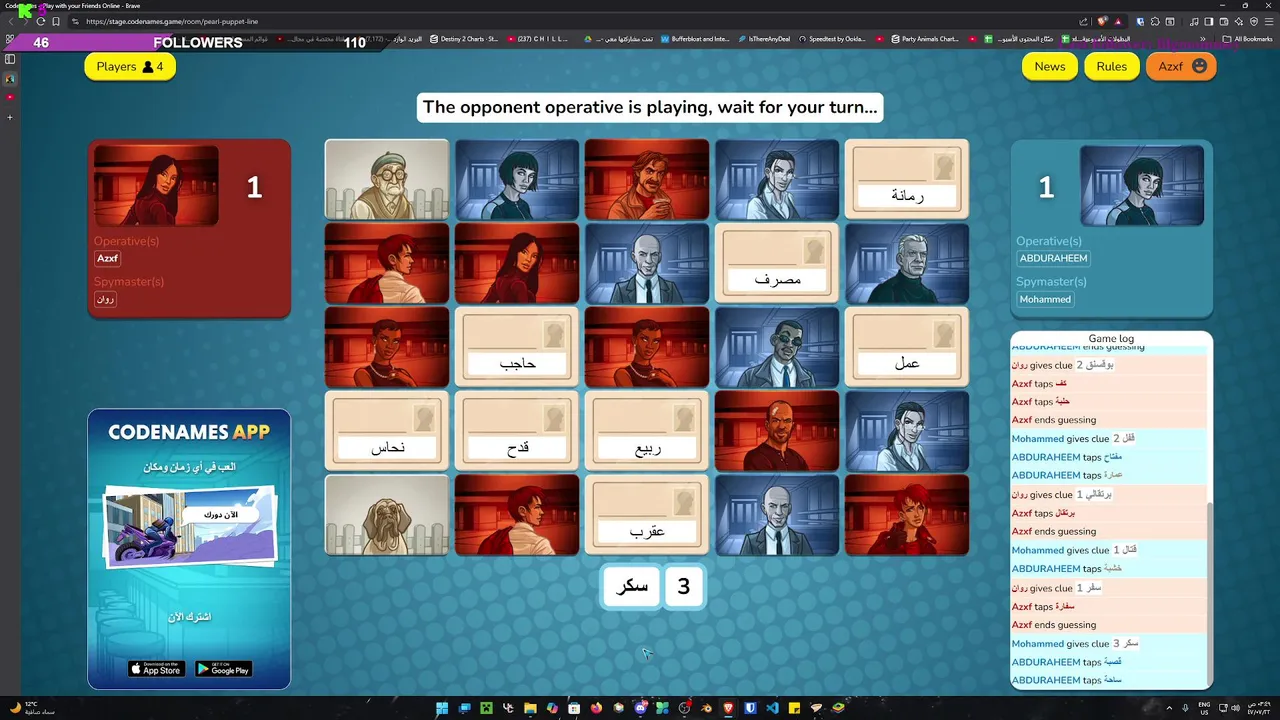Screen dimensions: 1280x720
Task: Open the Azxf user profile button
Action: pos(1181,66)
